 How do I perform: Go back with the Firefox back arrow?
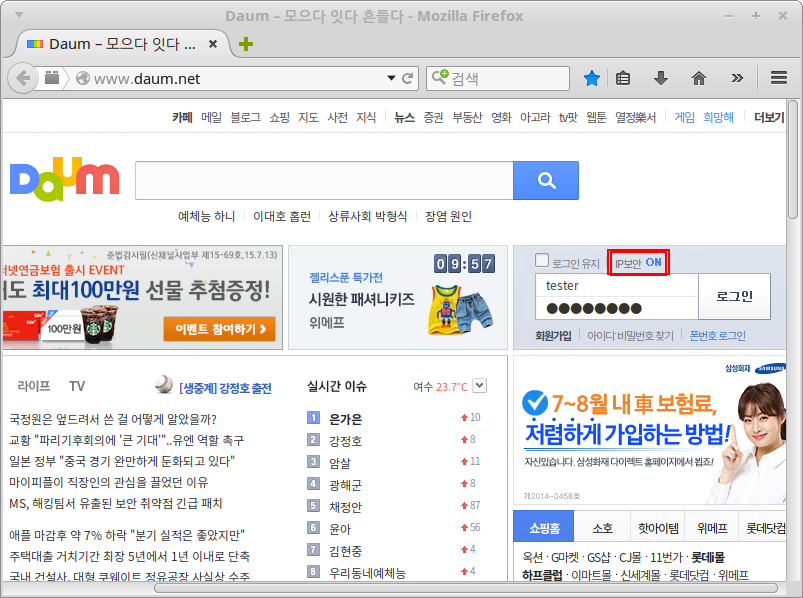(x=23, y=78)
